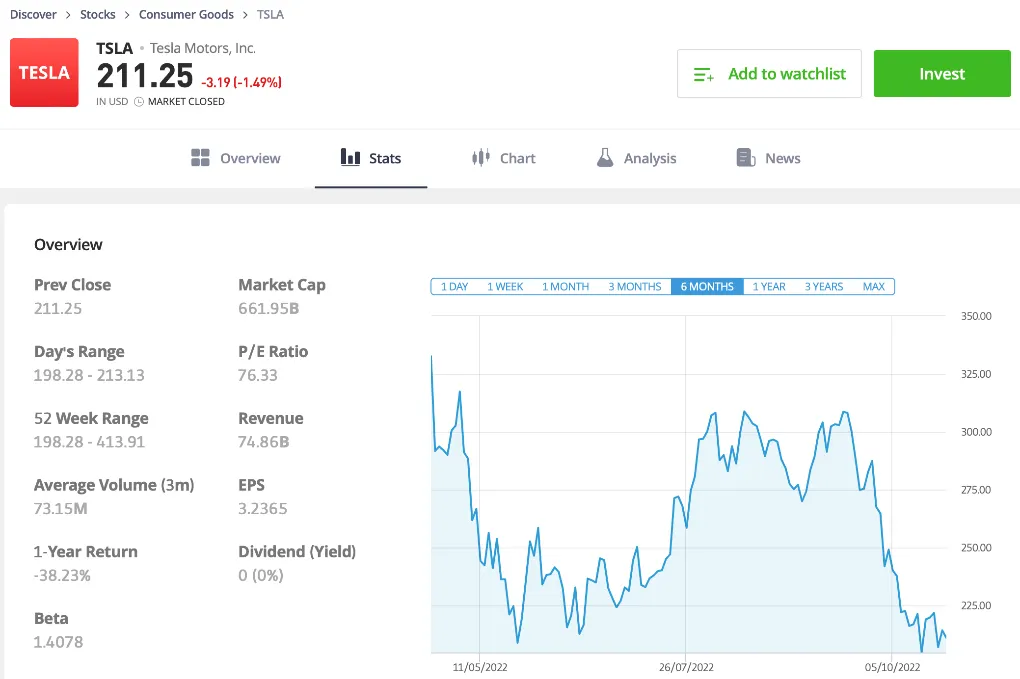The height and width of the screenshot is (679, 1020).
Task: Click the Average Volume value 73.15M
Action: [60, 509]
